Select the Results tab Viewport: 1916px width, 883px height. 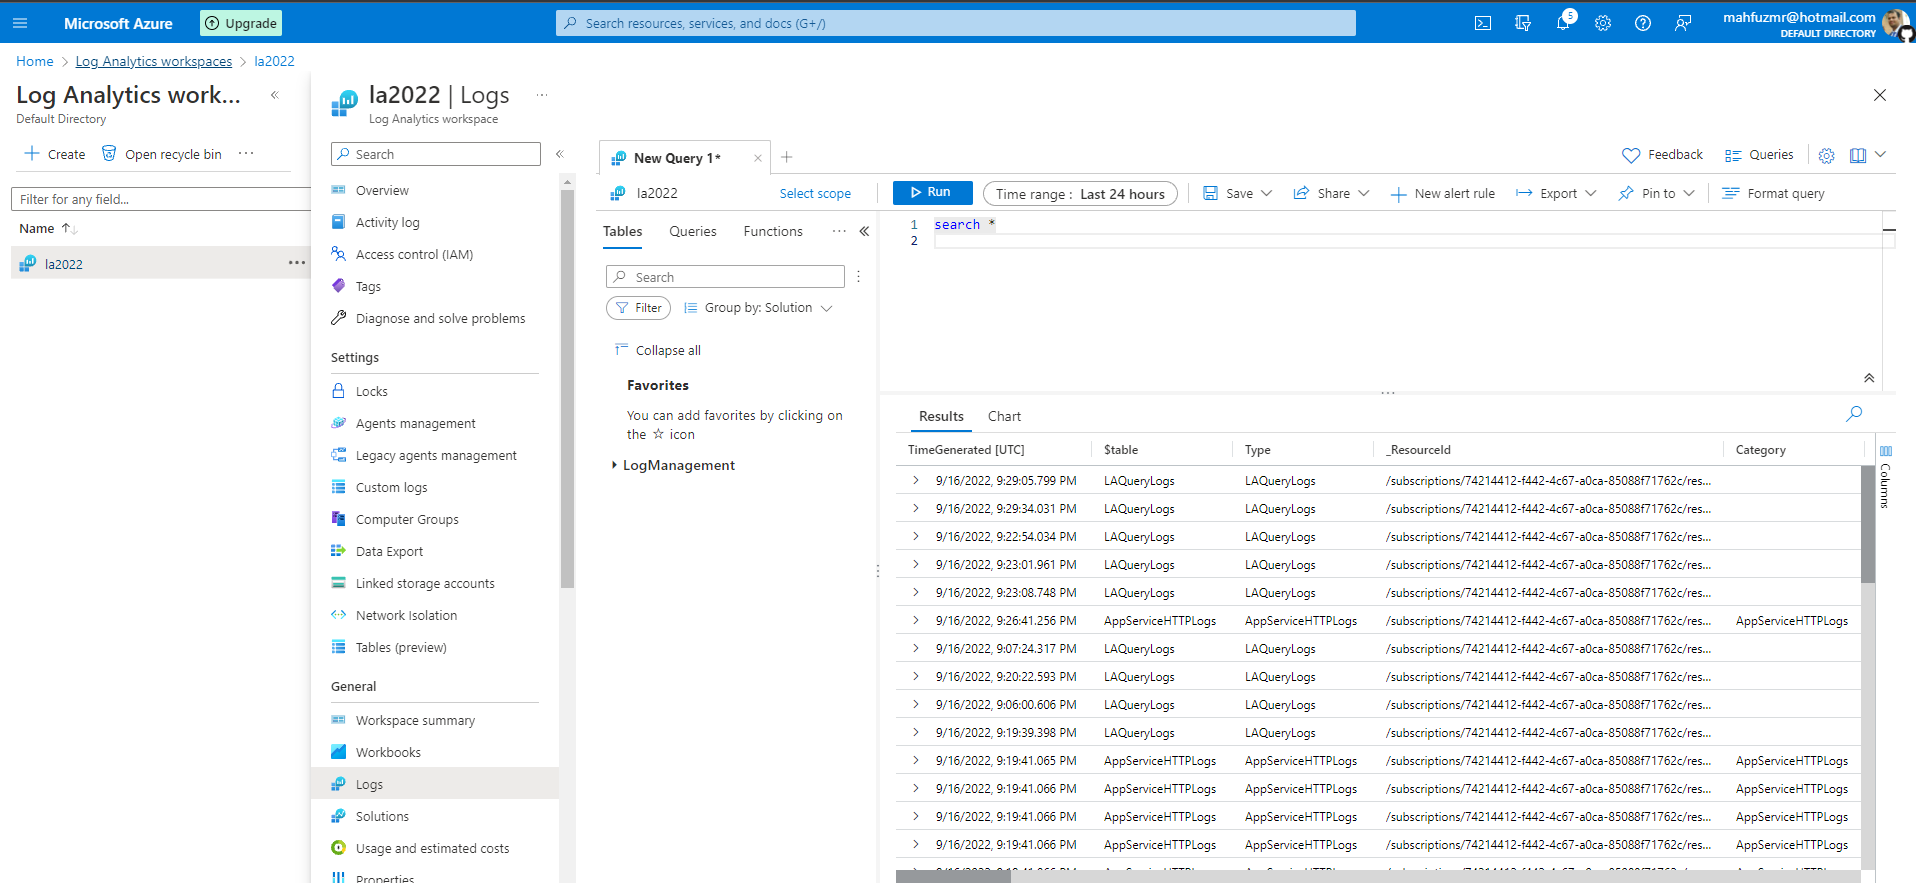click(941, 416)
